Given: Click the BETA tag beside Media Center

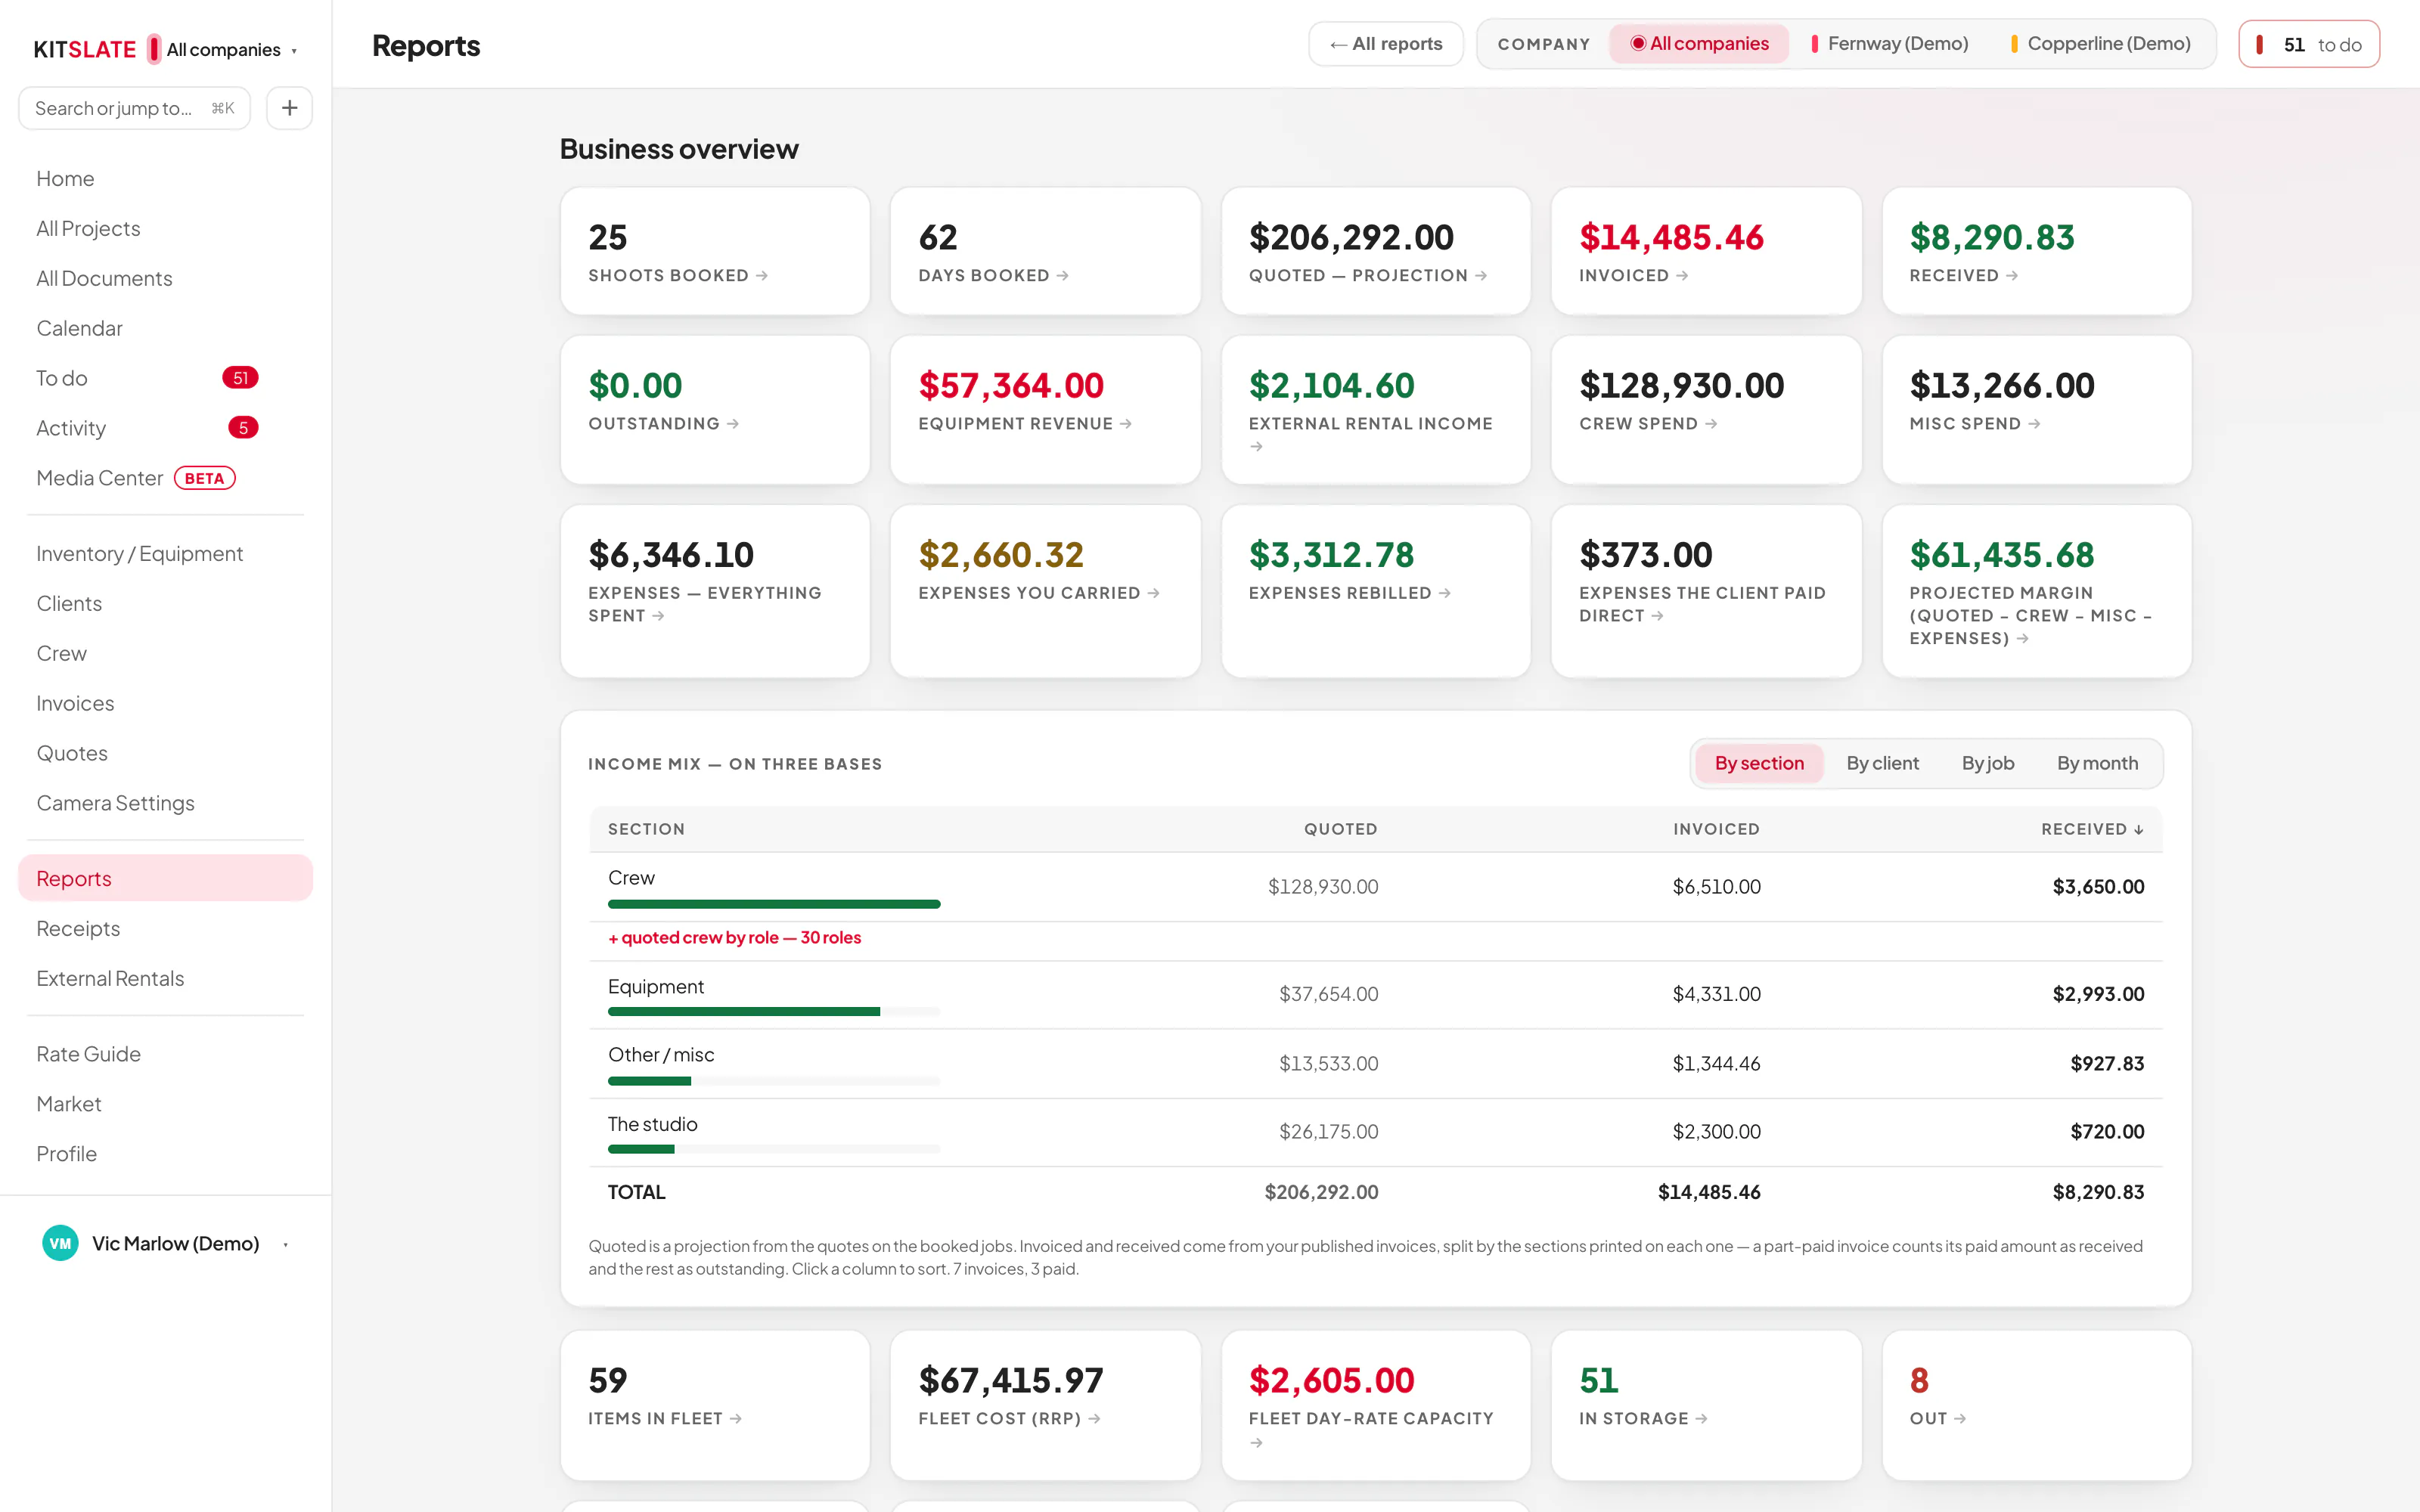Looking at the screenshot, I should point(204,478).
